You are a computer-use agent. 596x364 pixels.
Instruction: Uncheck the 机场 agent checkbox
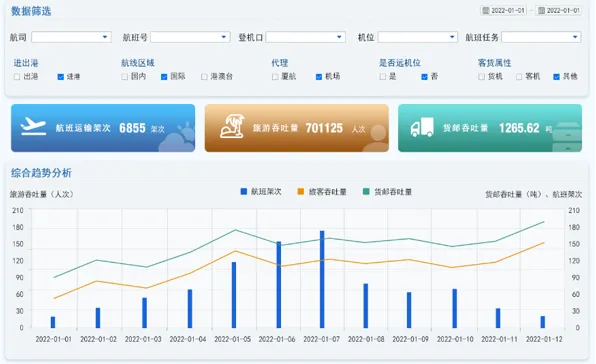tap(319, 77)
